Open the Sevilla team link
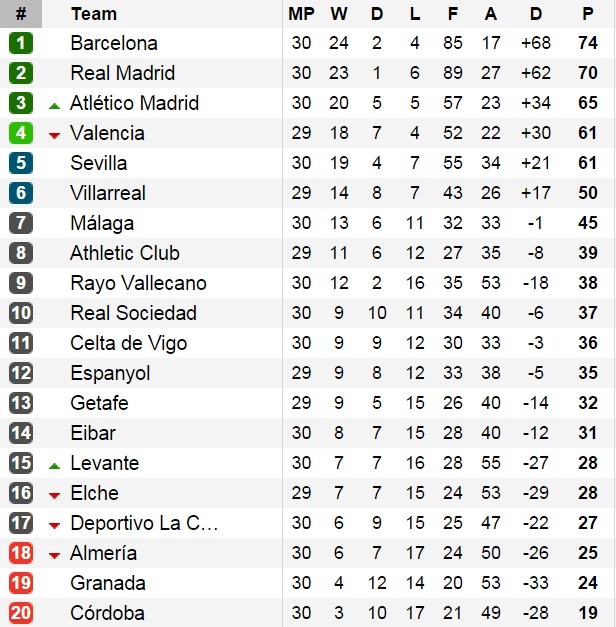 point(99,163)
